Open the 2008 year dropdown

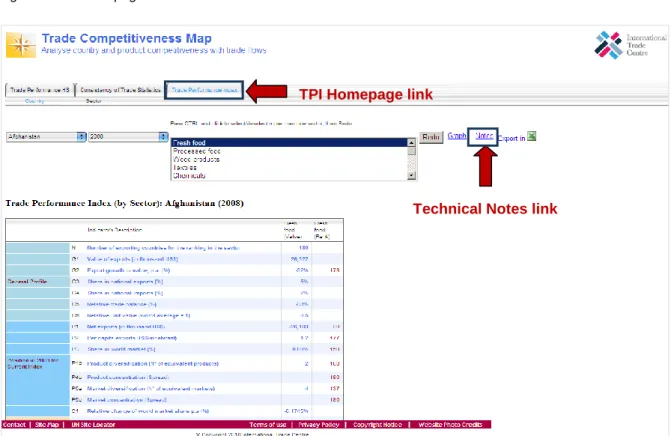click(x=128, y=136)
